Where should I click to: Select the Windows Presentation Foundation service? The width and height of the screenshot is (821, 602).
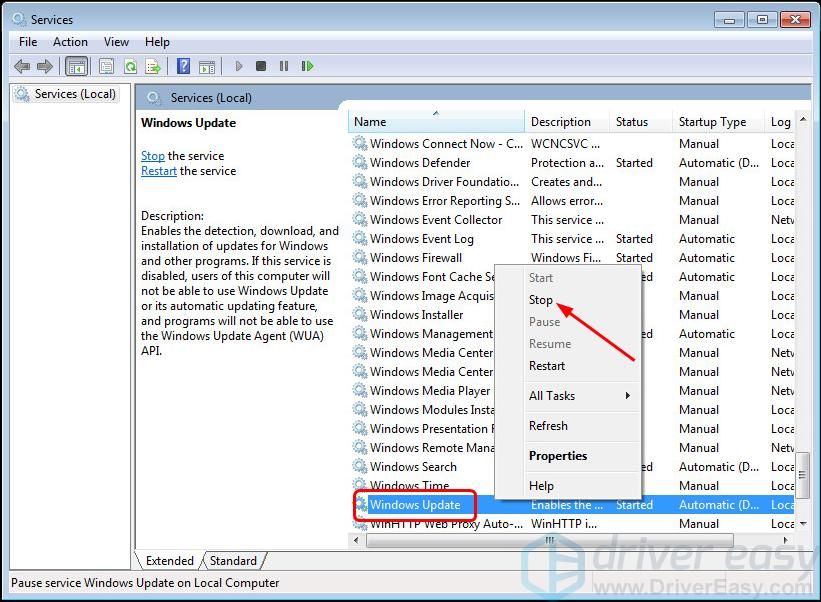click(431, 428)
